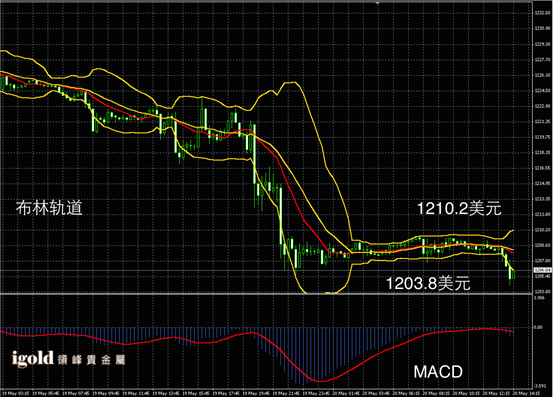Click the 20 May 14:15 time axis label

coord(526,393)
